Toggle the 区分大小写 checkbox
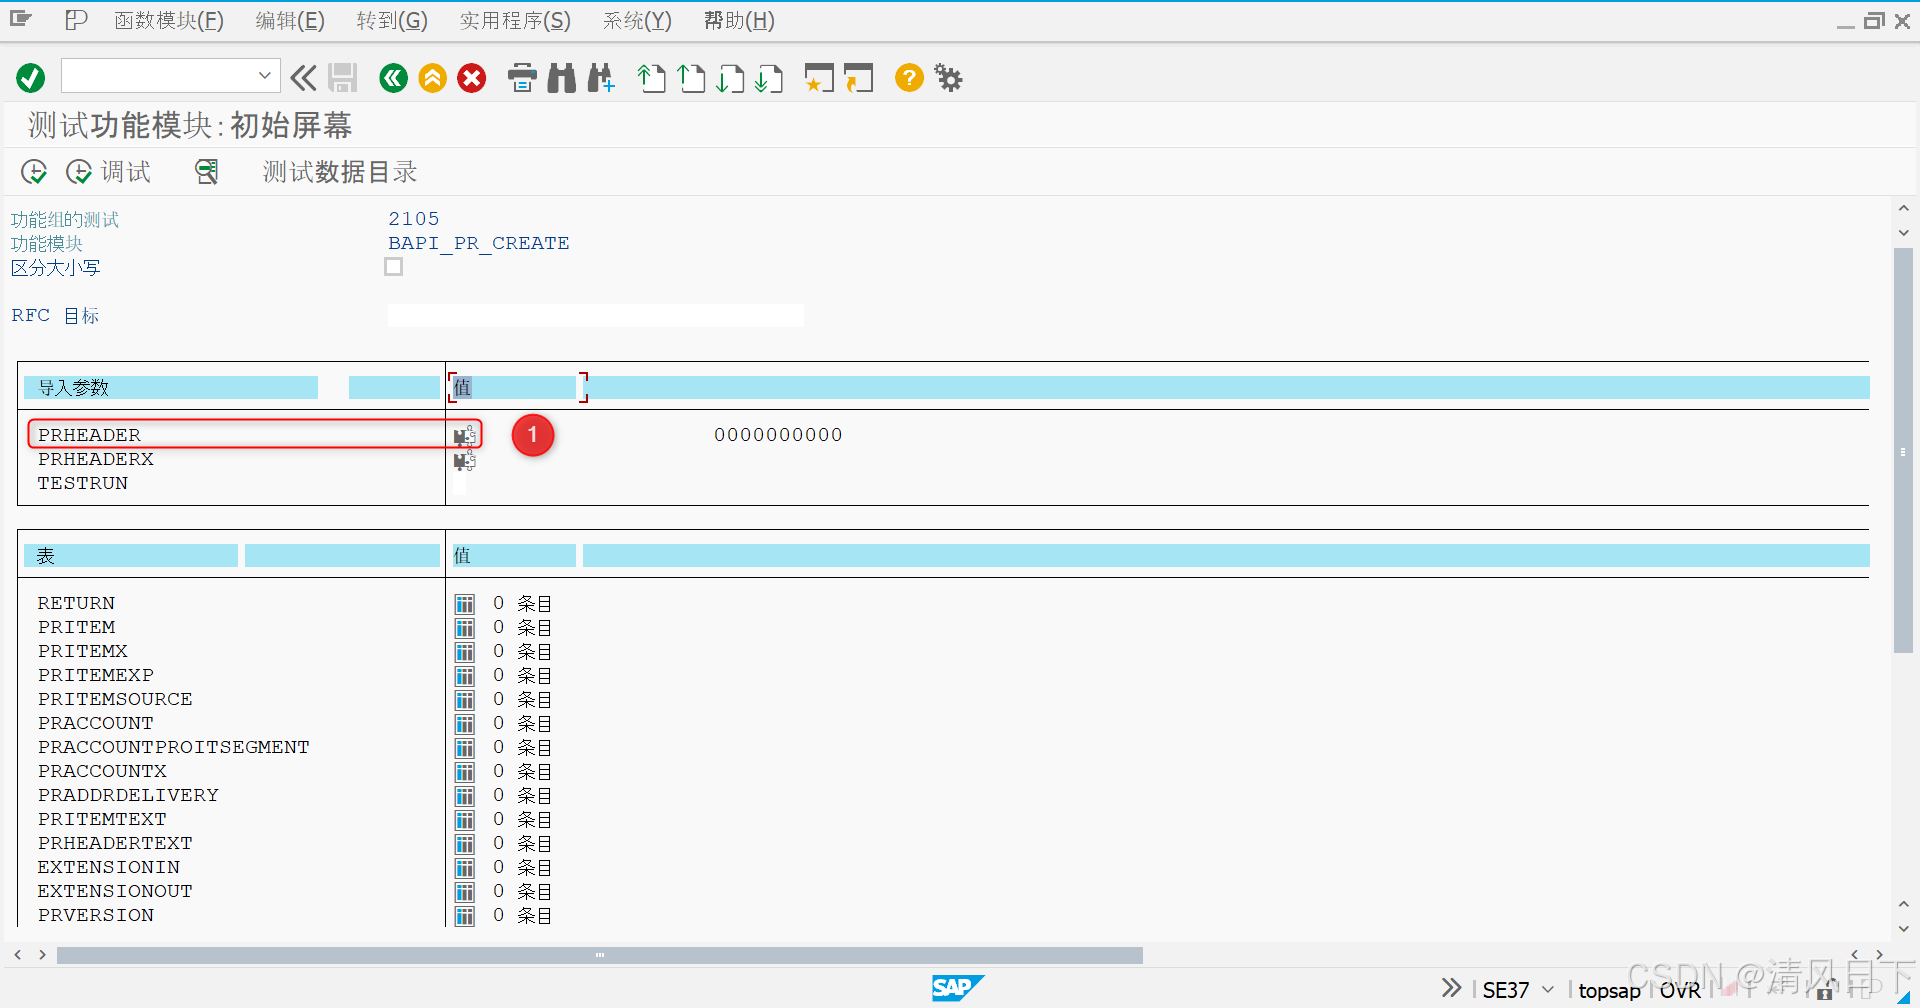This screenshot has width=1920, height=1008. tap(394, 267)
